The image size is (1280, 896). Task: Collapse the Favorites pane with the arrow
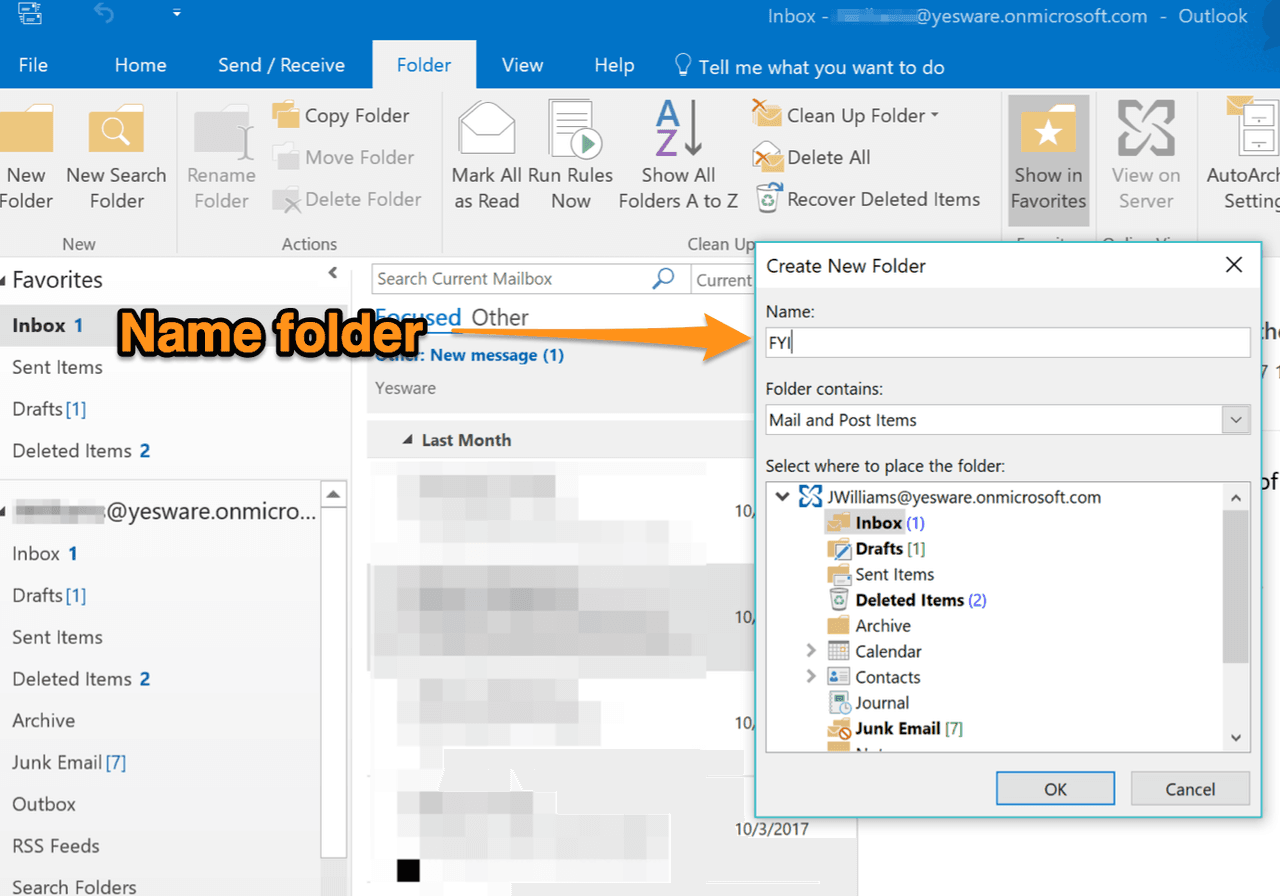click(333, 273)
